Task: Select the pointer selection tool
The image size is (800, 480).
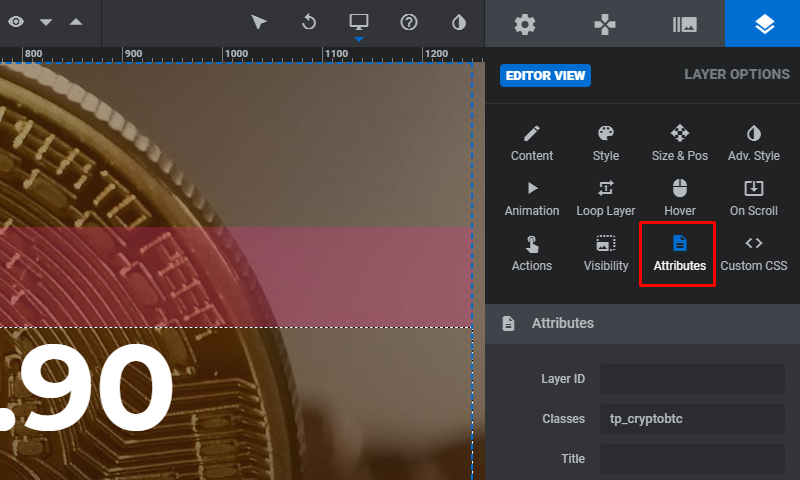Action: 259,22
